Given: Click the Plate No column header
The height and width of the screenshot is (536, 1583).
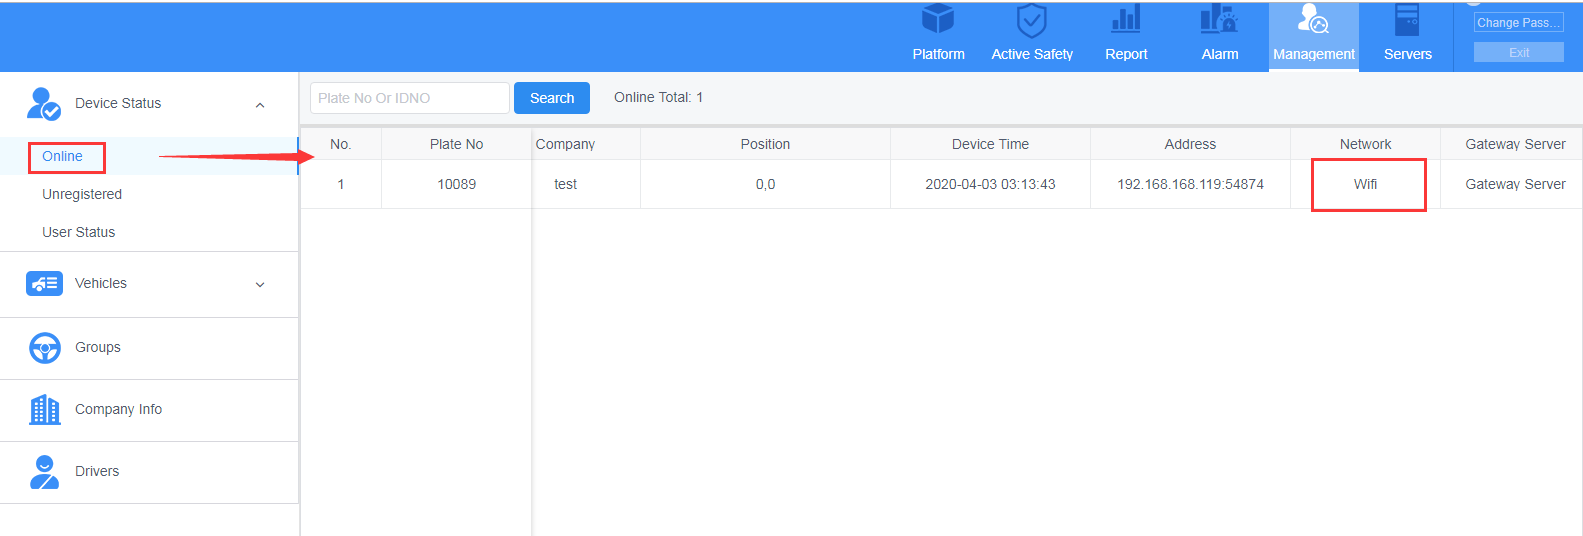Looking at the screenshot, I should pos(456,144).
